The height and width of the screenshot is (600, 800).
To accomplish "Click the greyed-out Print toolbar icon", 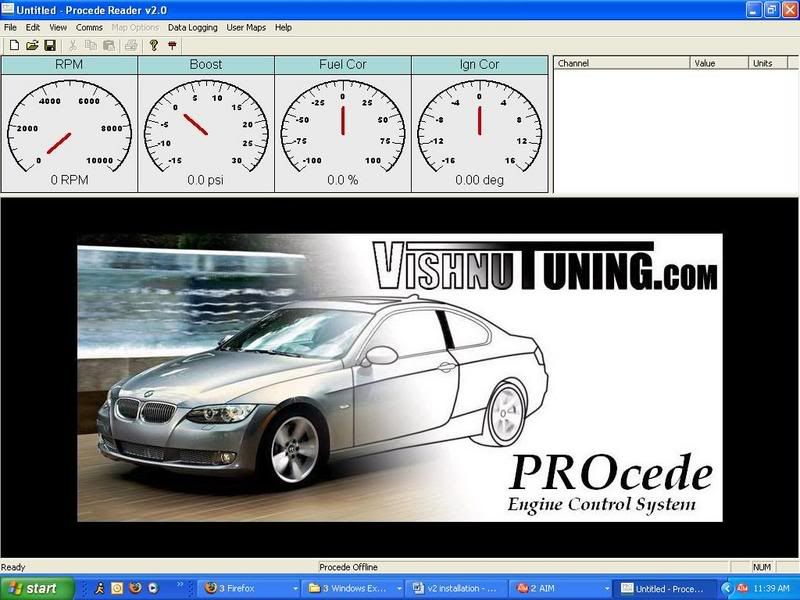I will (x=131, y=45).
